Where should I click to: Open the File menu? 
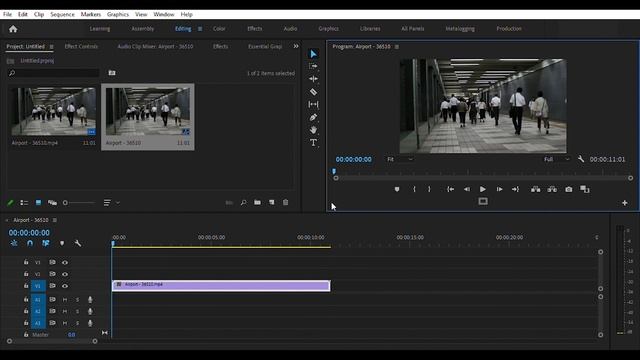[7, 14]
